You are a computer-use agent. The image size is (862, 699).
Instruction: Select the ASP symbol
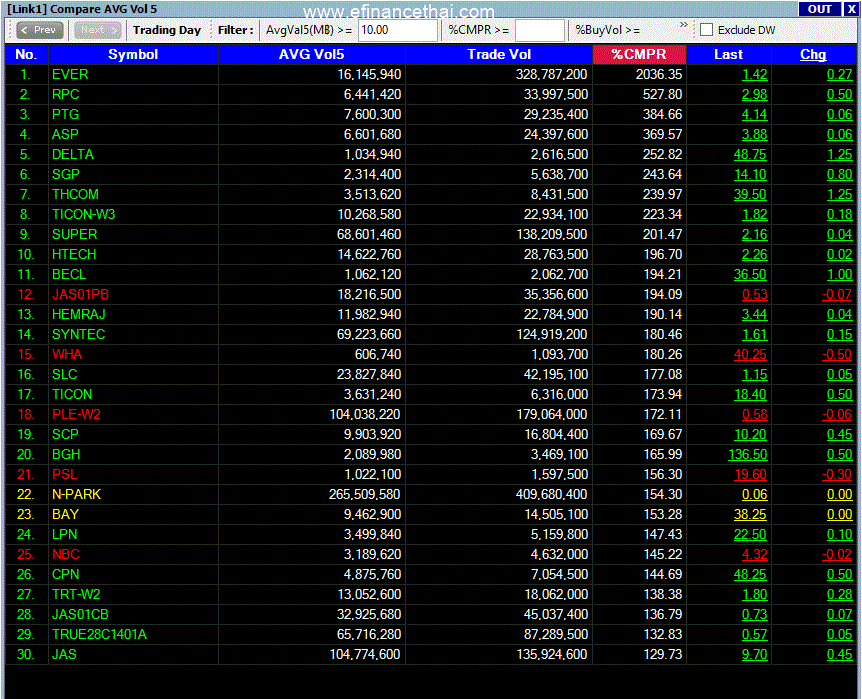coord(65,134)
